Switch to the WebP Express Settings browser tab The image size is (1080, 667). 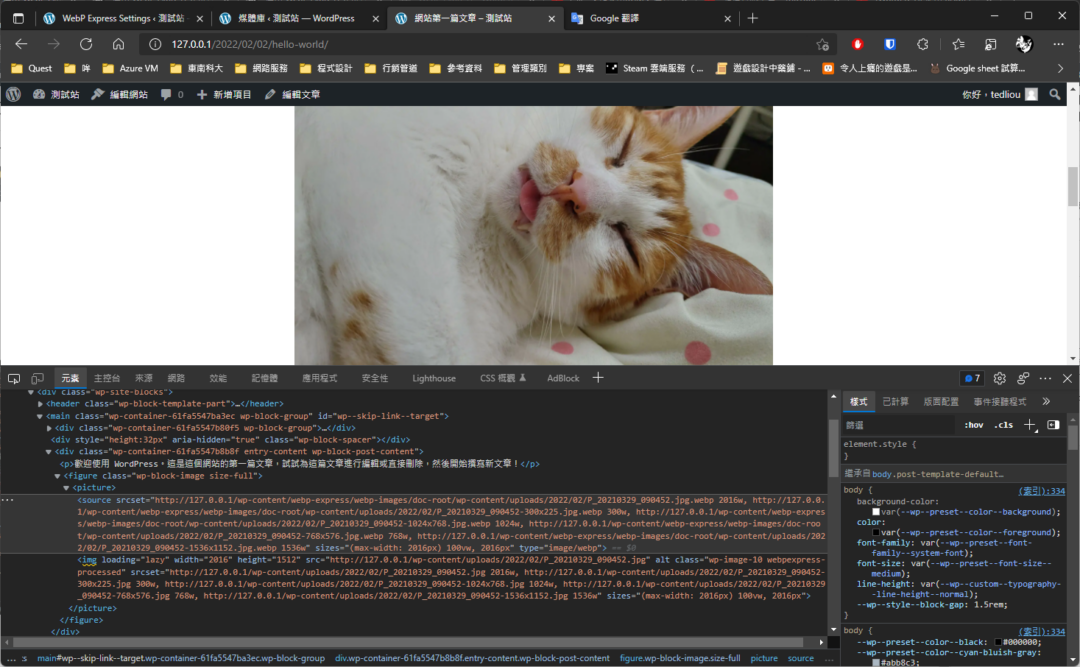[123, 19]
